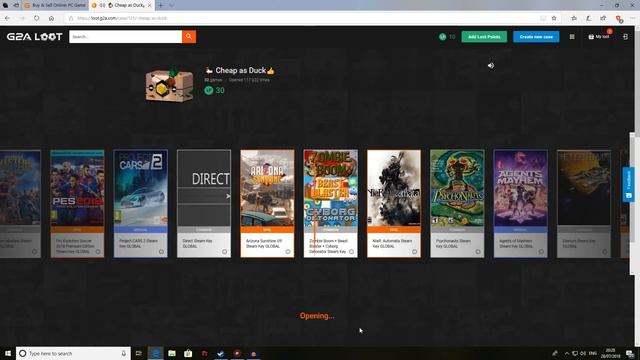Click the Cortana microphone icon
The width and height of the screenshot is (640, 360).
(x=124, y=353)
